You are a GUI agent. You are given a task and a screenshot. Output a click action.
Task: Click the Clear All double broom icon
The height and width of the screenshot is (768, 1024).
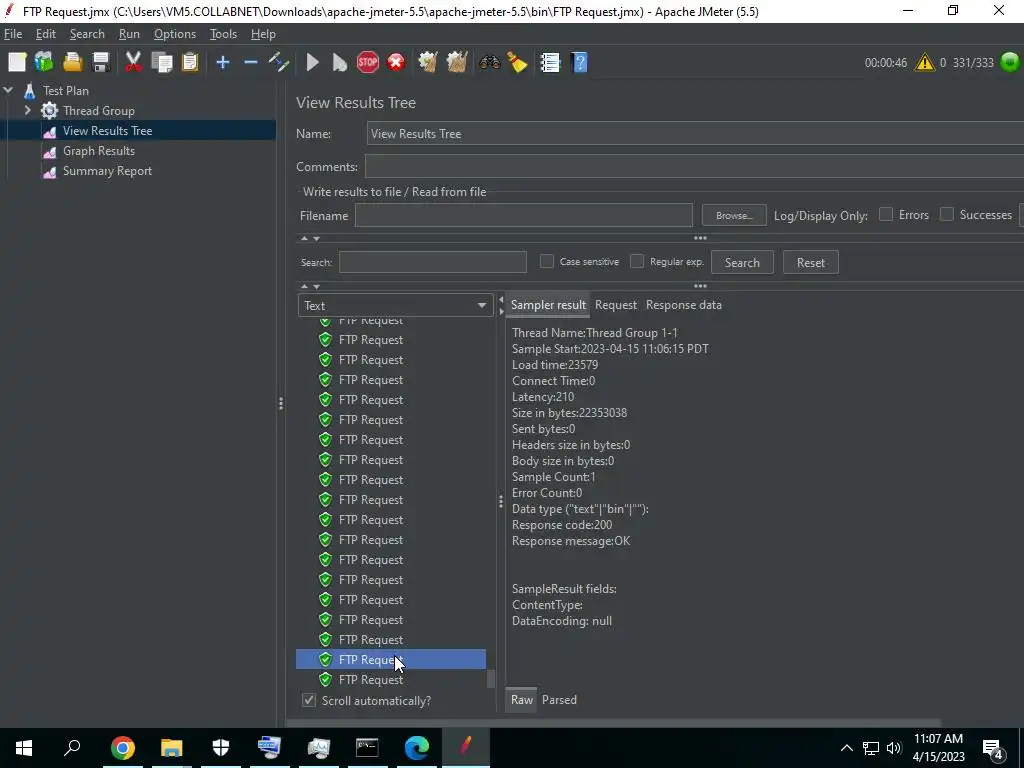[x=456, y=63]
